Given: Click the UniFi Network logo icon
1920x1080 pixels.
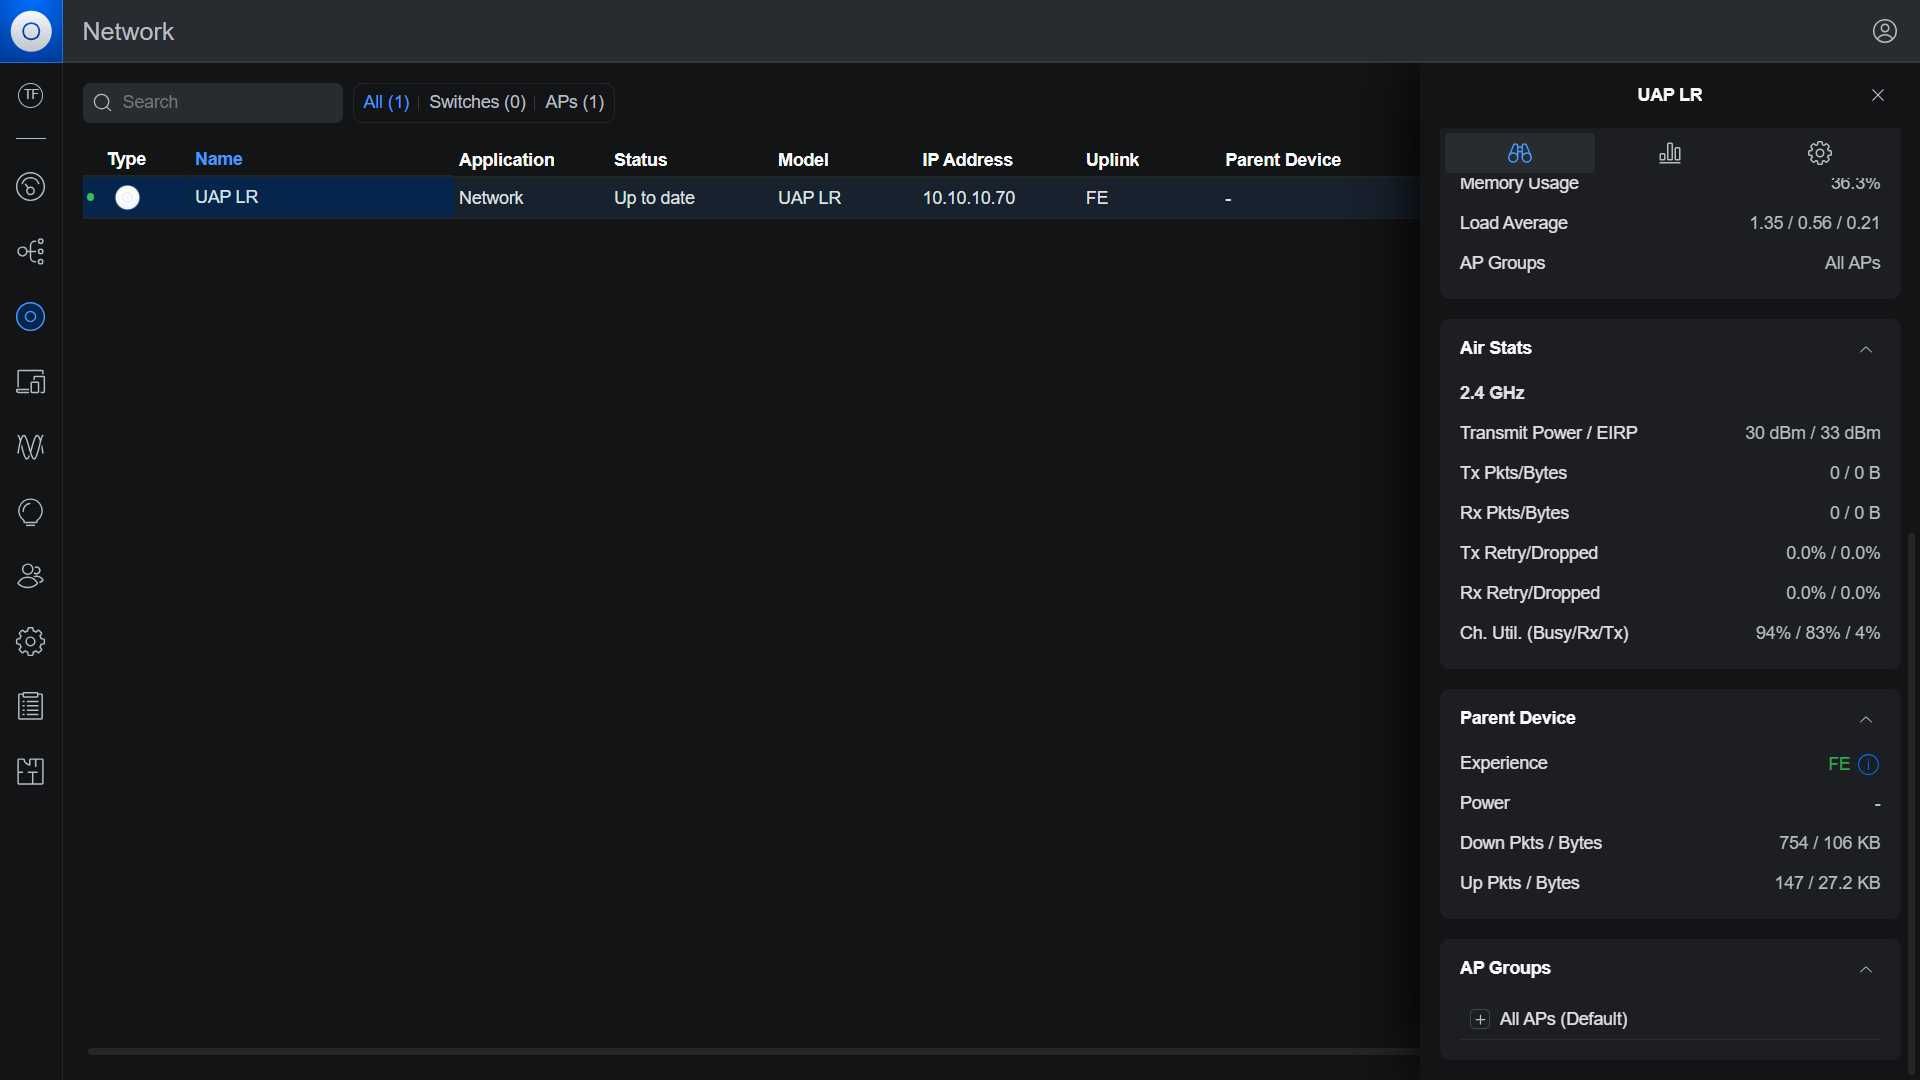Looking at the screenshot, I should point(31,31).
